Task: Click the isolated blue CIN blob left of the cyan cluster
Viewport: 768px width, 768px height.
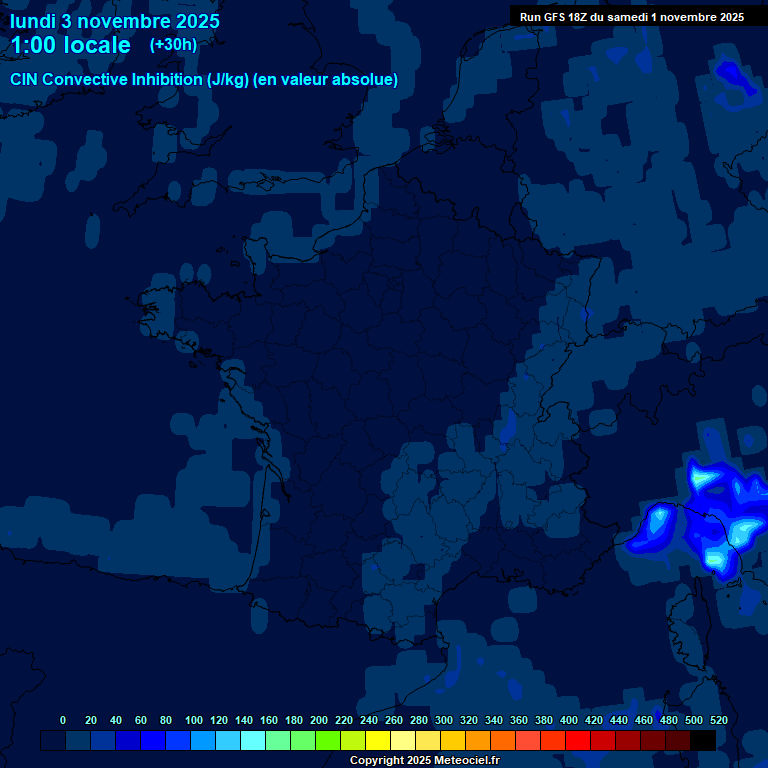Action: (656, 523)
